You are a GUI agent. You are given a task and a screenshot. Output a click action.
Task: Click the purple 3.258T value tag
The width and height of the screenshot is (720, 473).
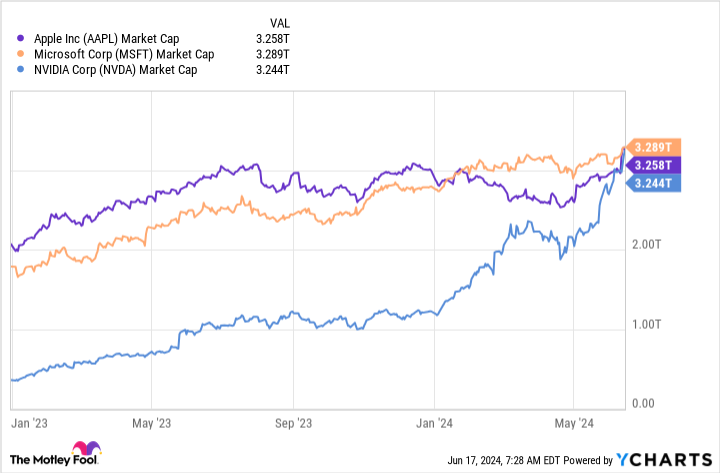650,164
